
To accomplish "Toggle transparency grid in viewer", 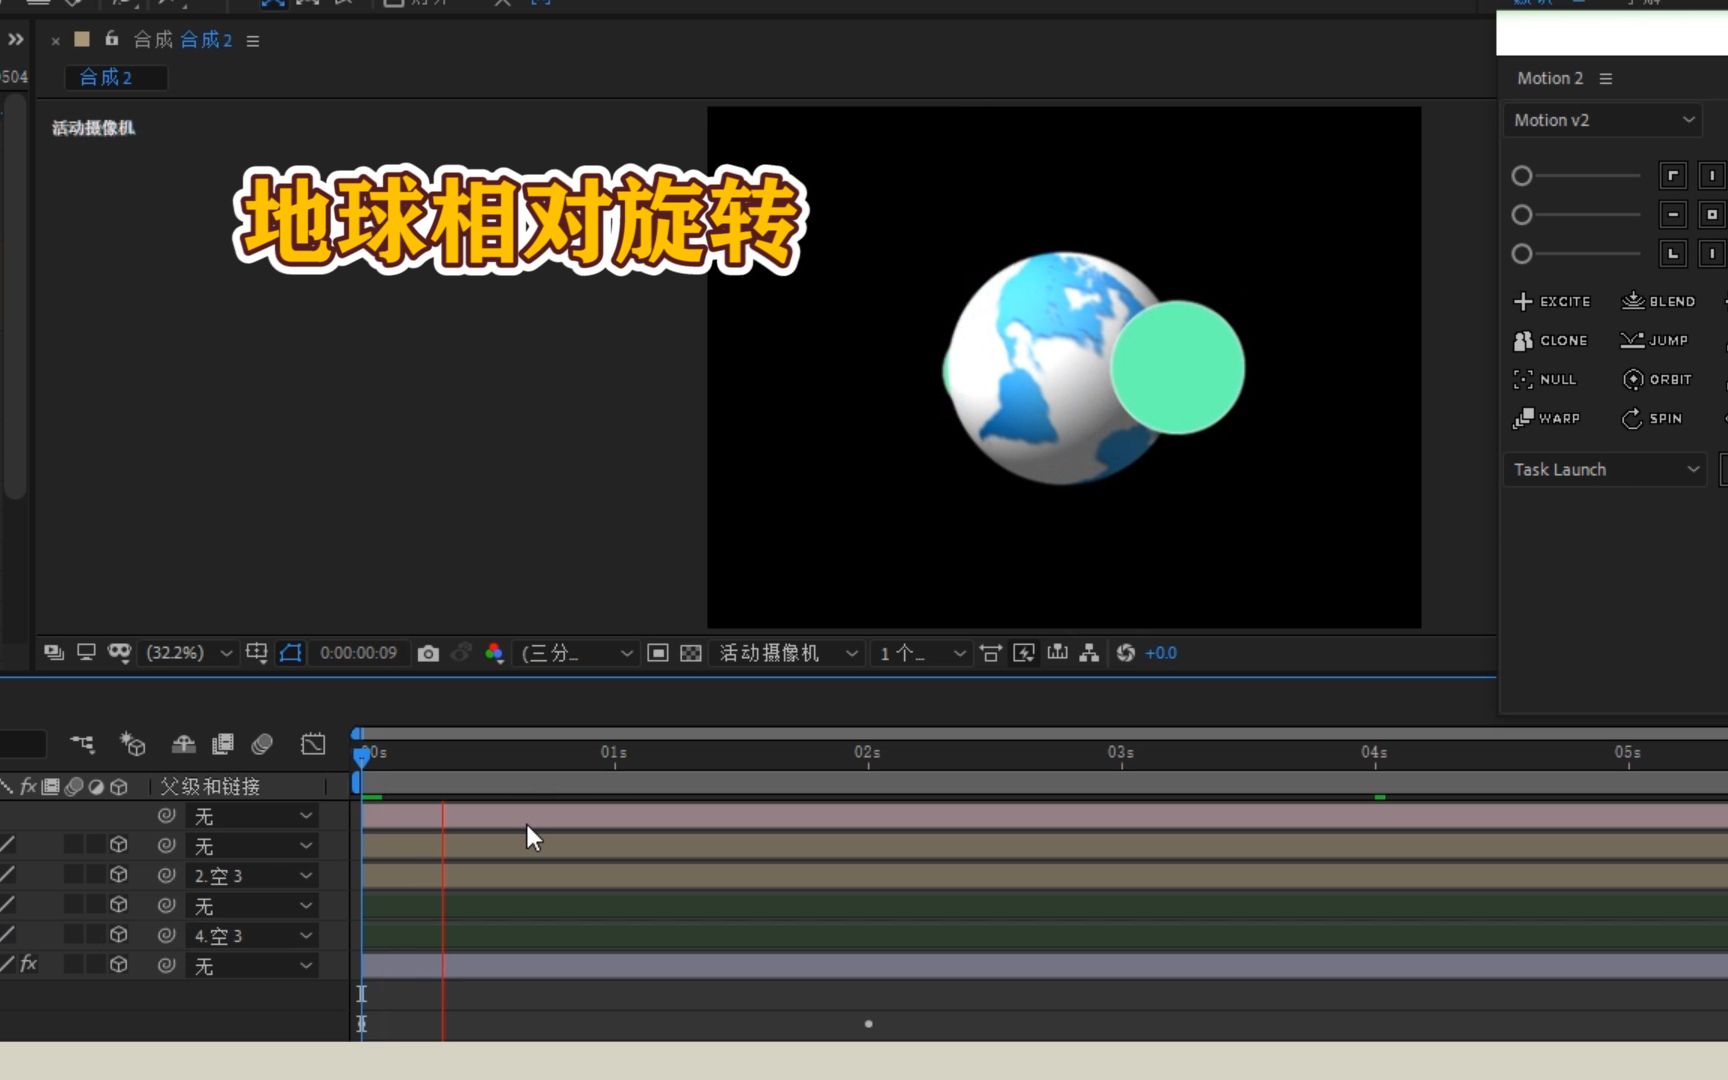I will (x=691, y=653).
